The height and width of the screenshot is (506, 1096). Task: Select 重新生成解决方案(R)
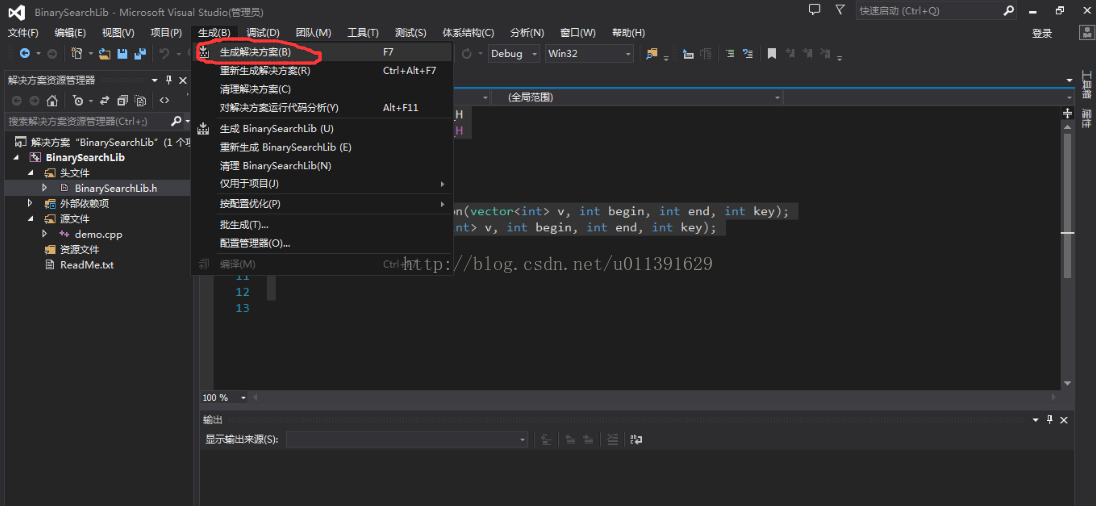[322, 71]
